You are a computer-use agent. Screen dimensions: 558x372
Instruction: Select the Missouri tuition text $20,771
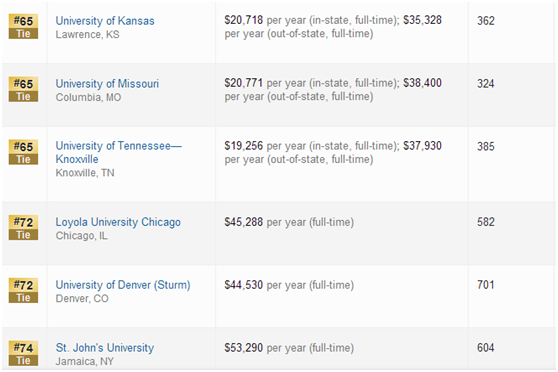[x=243, y=83]
